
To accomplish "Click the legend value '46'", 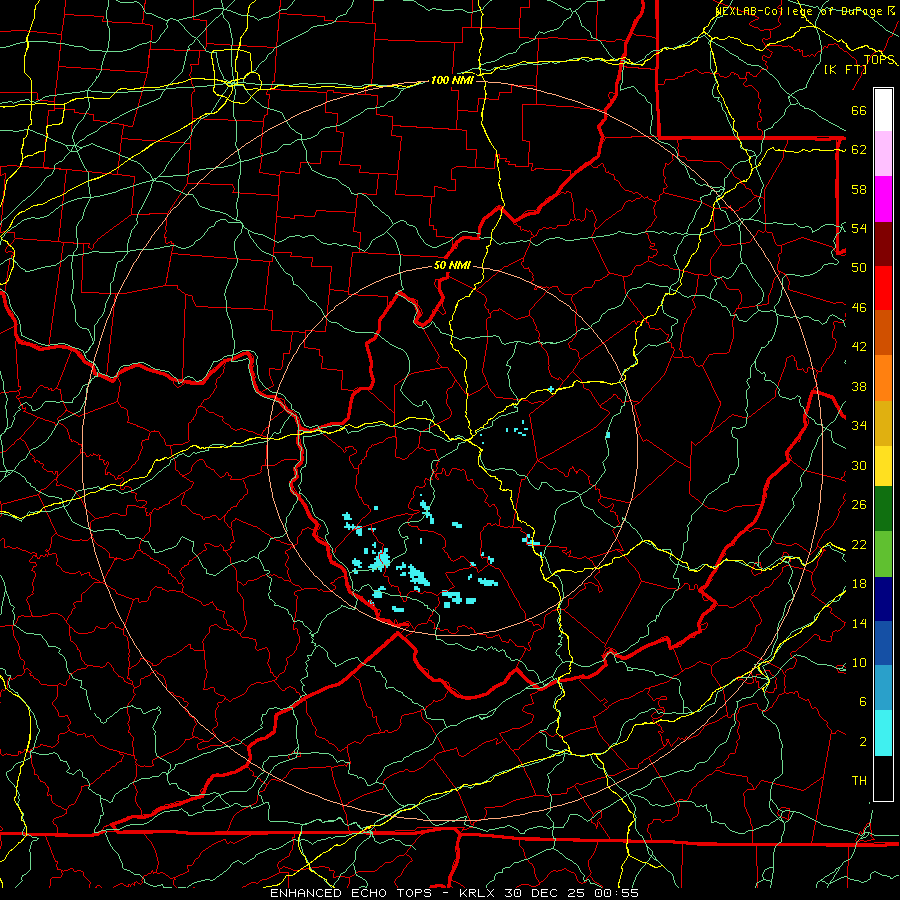I will 859,308.
